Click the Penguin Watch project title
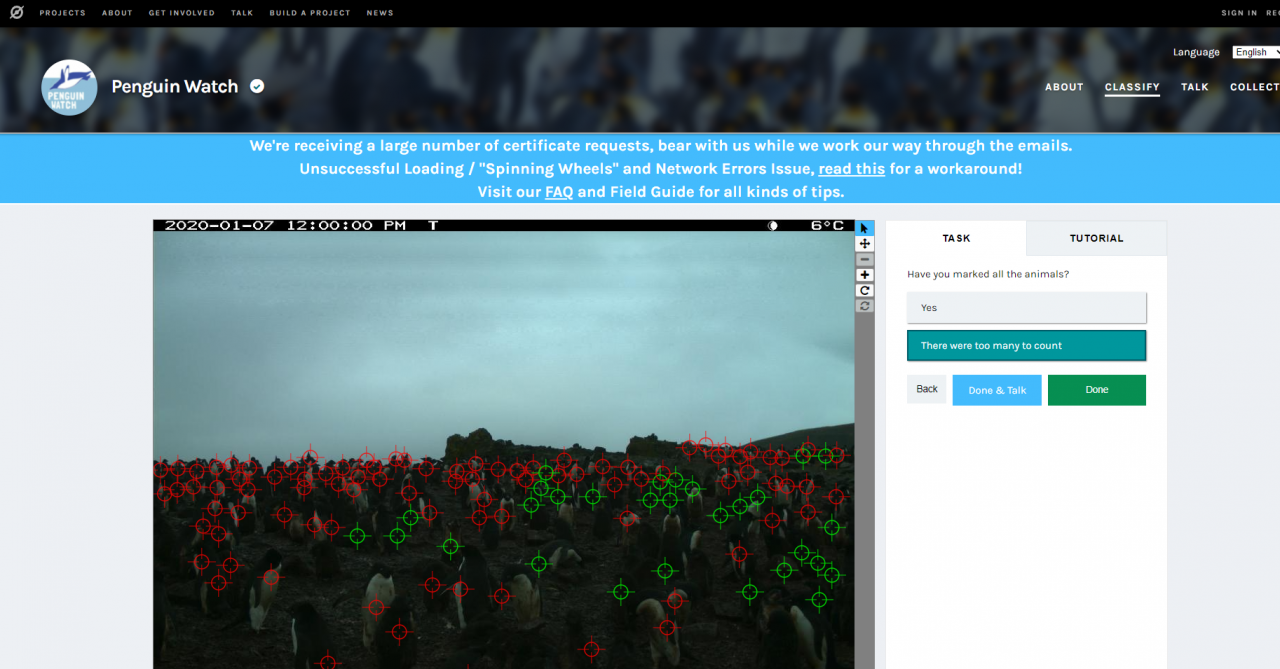 coord(175,86)
